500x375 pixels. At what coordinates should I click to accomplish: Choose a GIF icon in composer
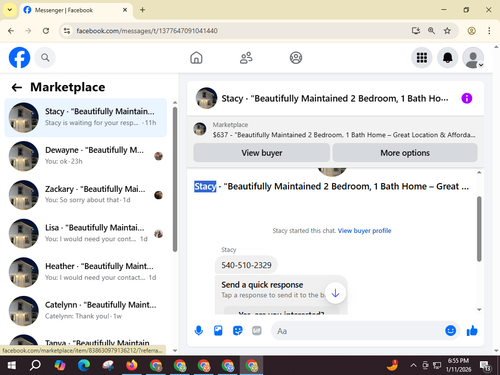tap(257, 331)
